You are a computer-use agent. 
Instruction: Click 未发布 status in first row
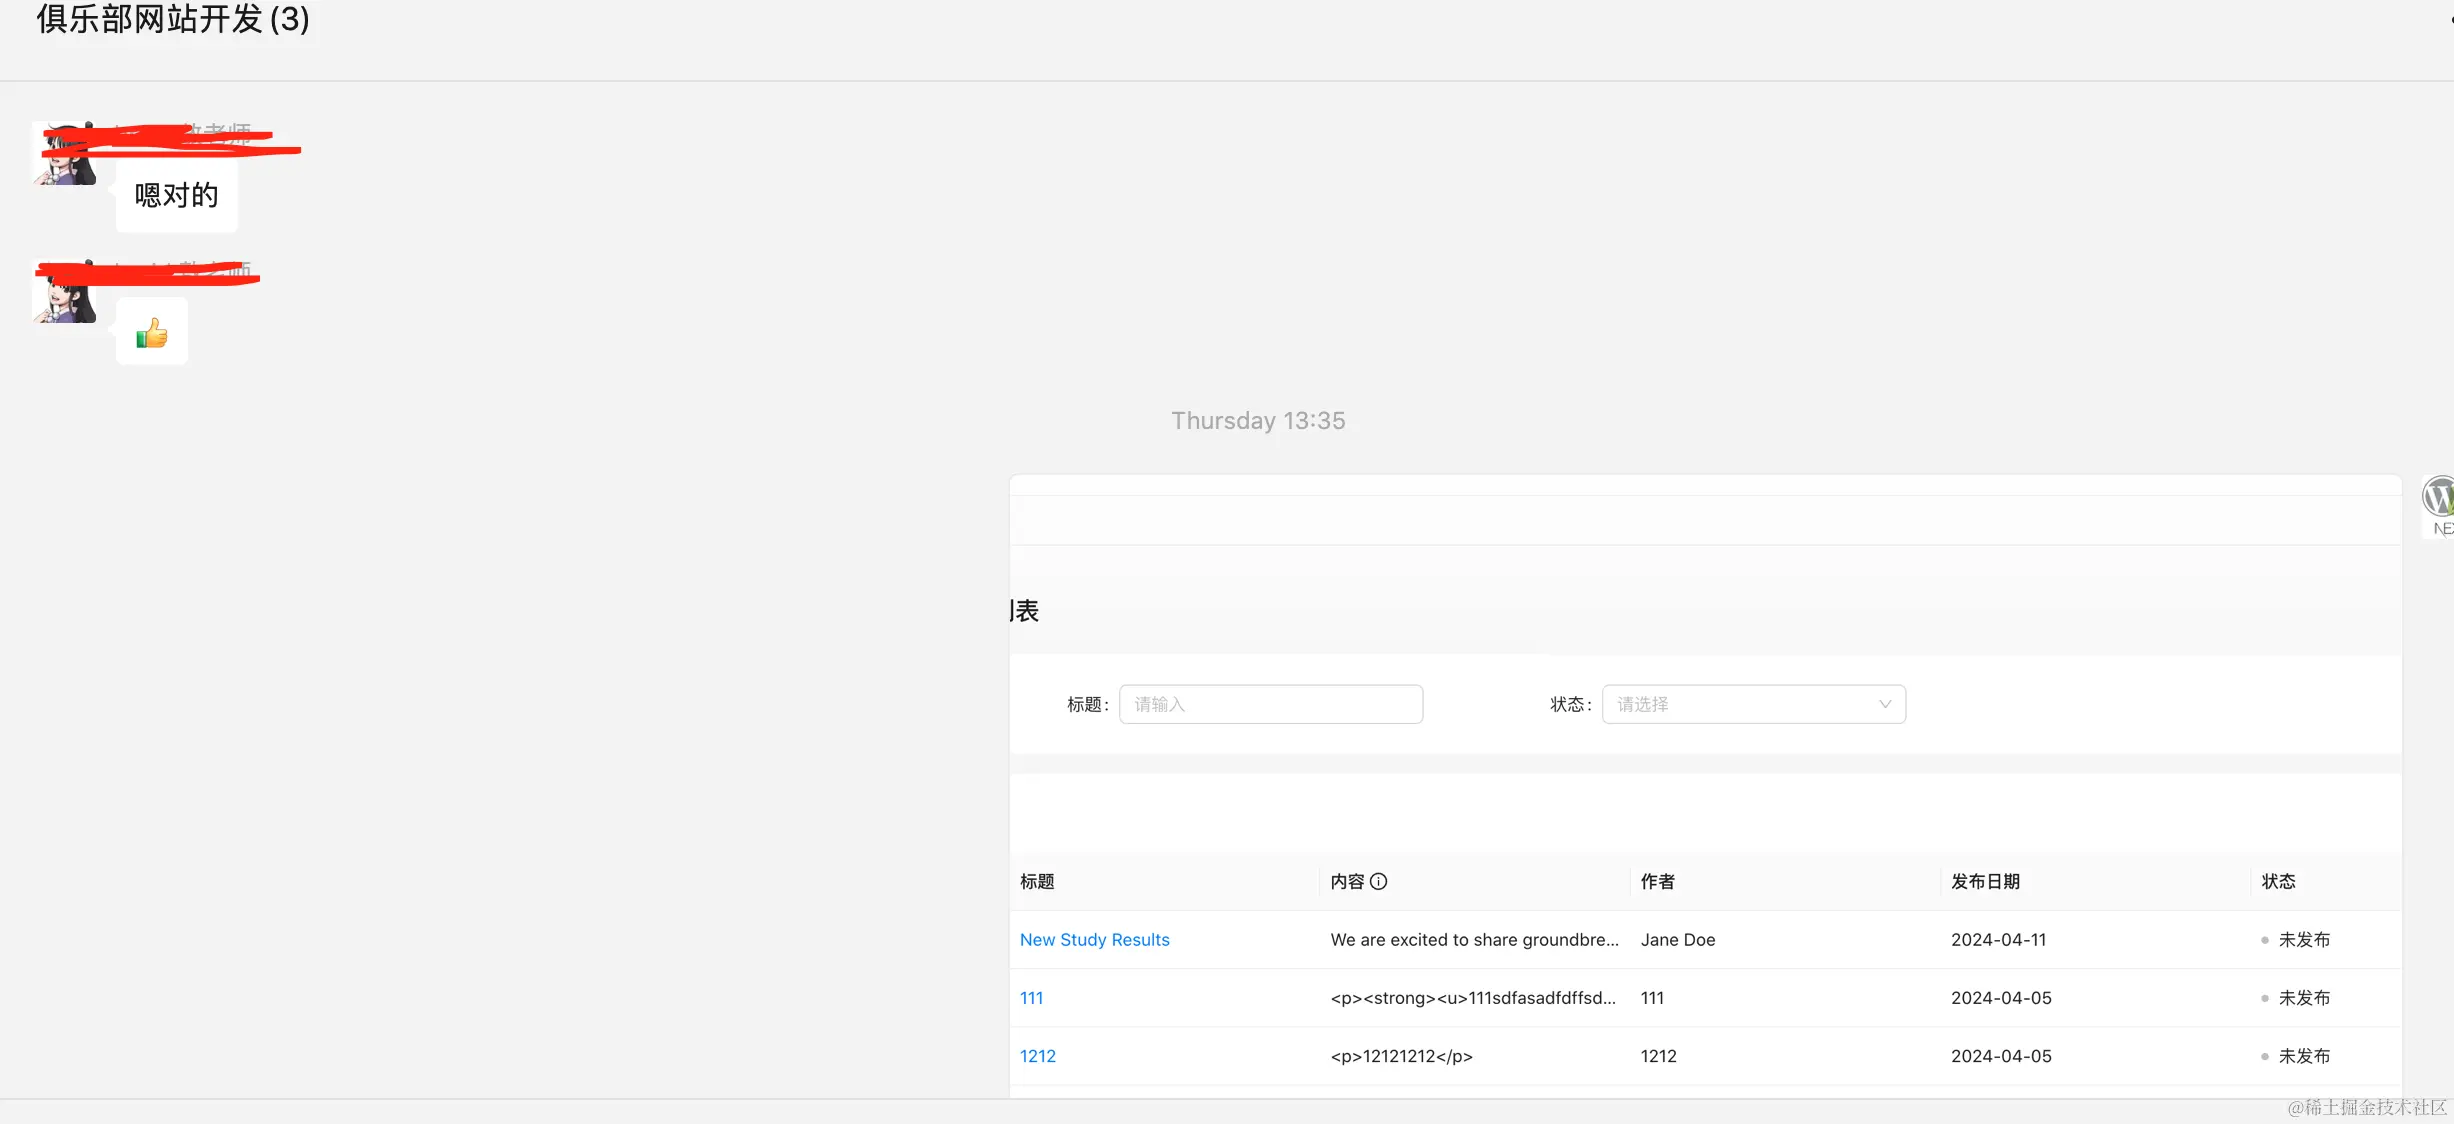point(2303,940)
